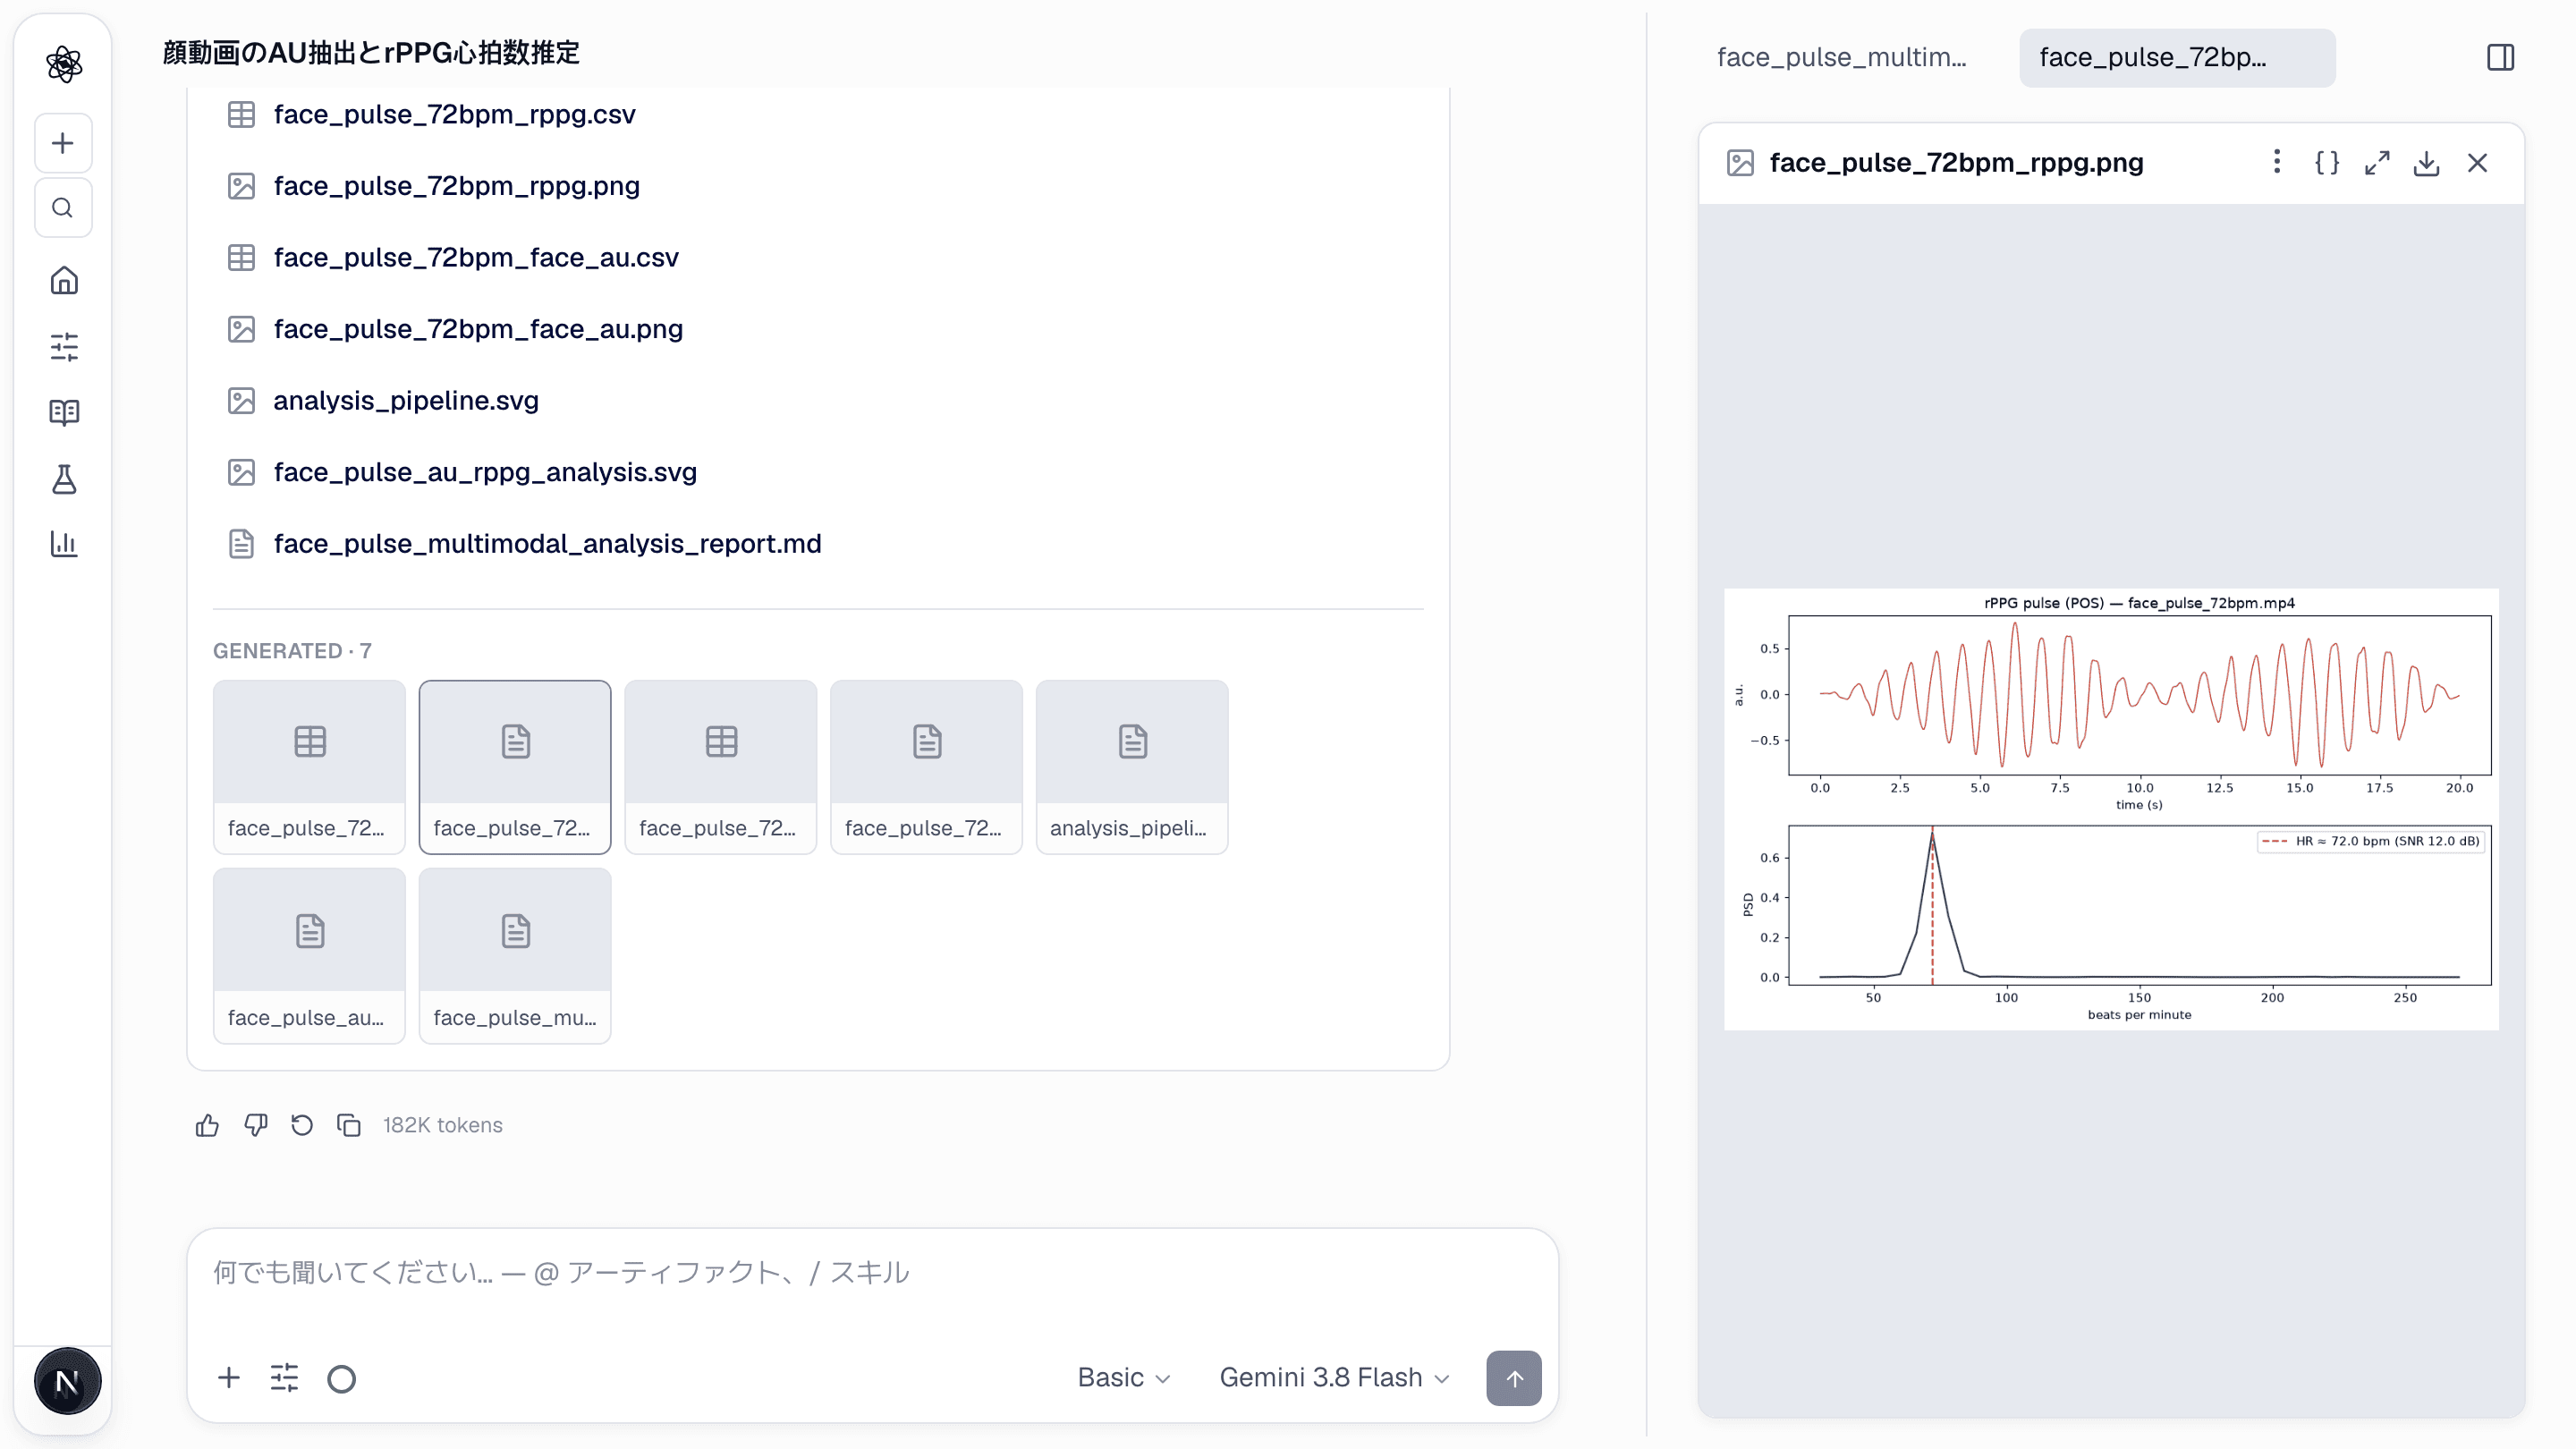This screenshot has width=2576, height=1449.
Task: Select the face_pulse_au... generated card
Action: tap(309, 956)
